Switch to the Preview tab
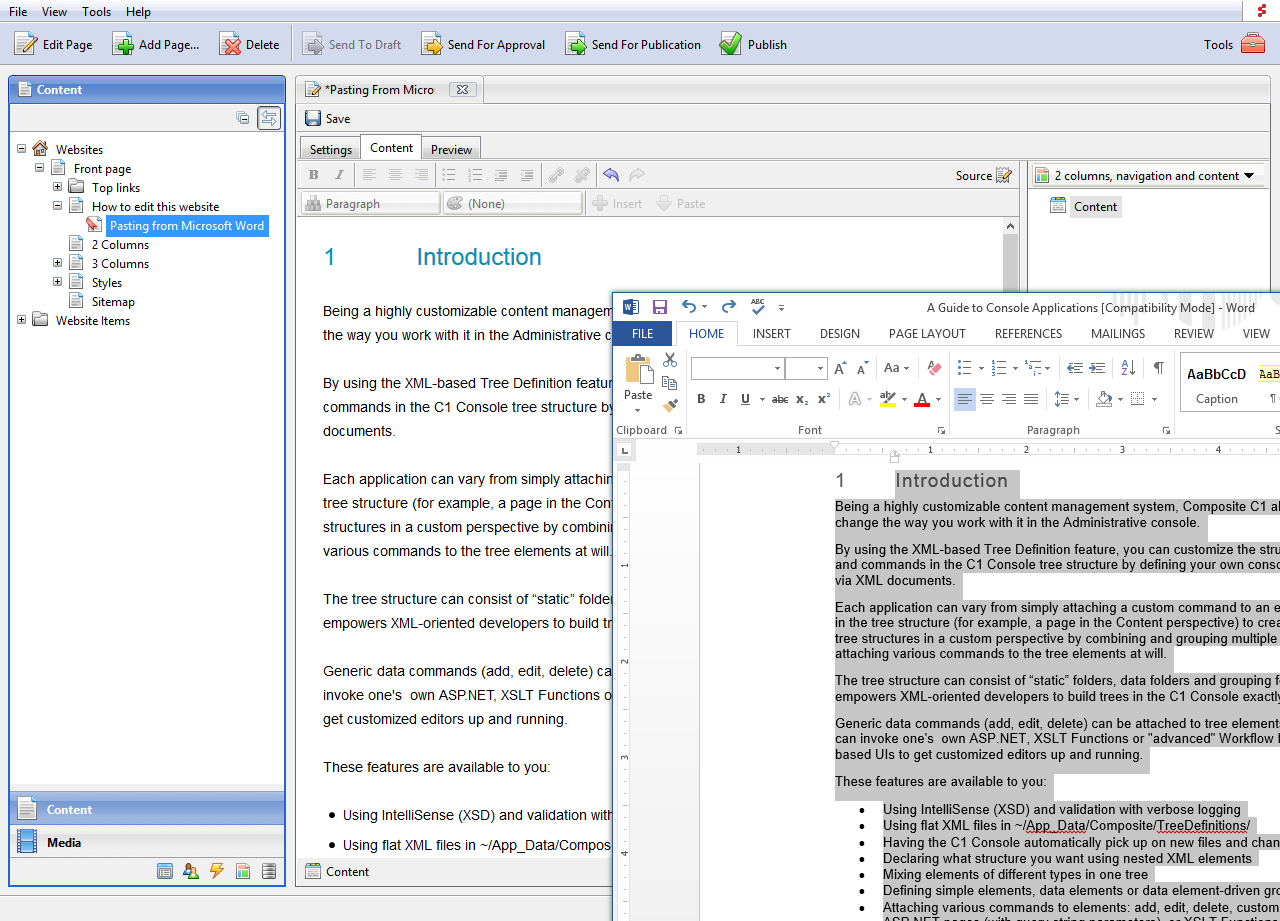Screen dimensions: 1280x921 click(451, 148)
